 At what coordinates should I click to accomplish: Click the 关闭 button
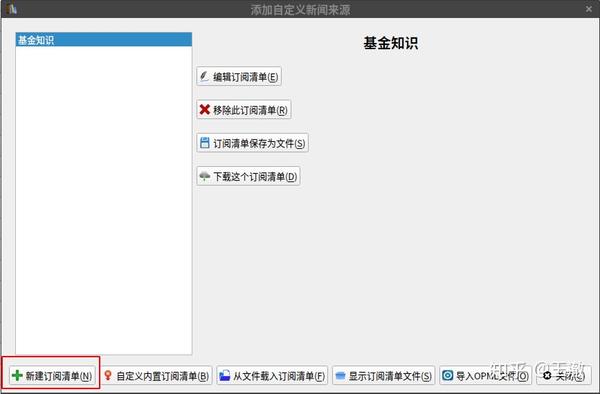point(564,376)
